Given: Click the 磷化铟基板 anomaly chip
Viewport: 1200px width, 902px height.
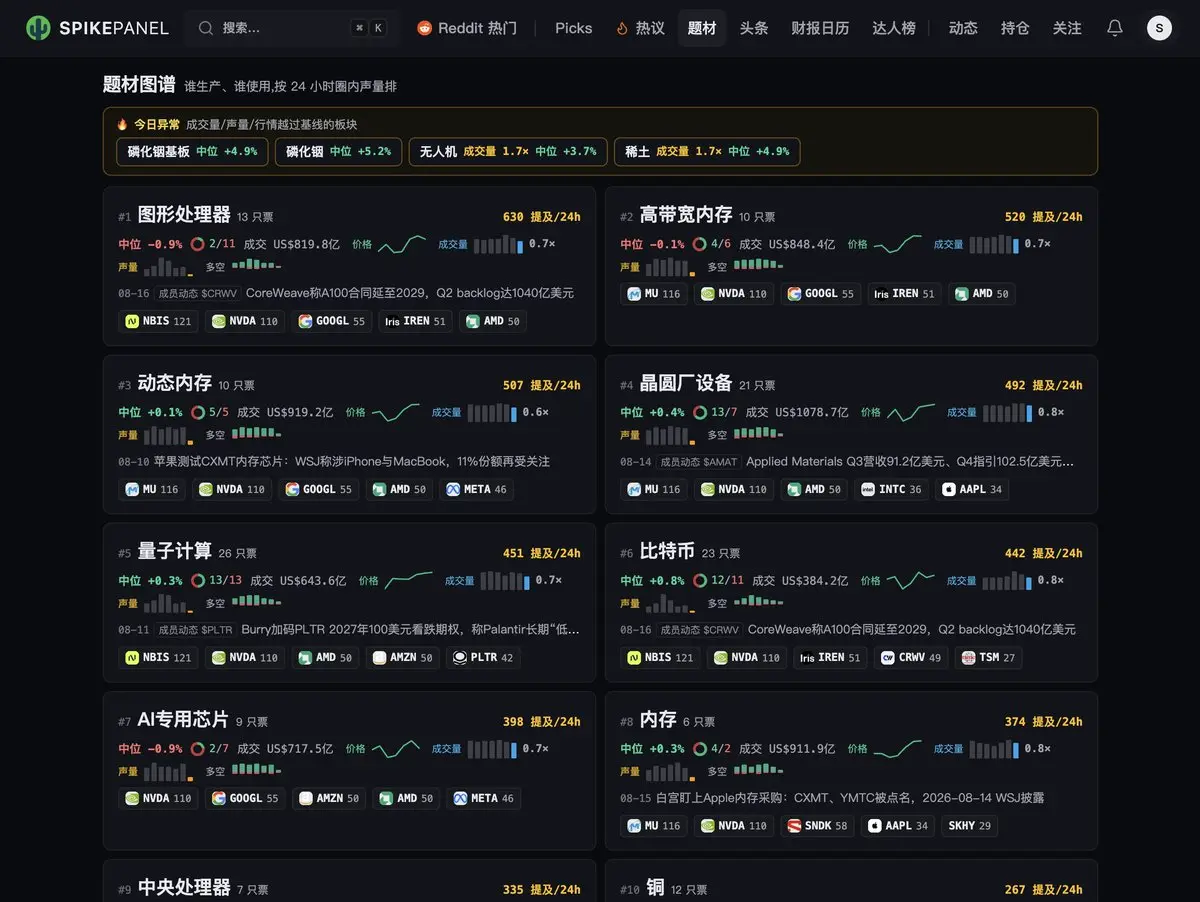Looking at the screenshot, I should pos(192,151).
